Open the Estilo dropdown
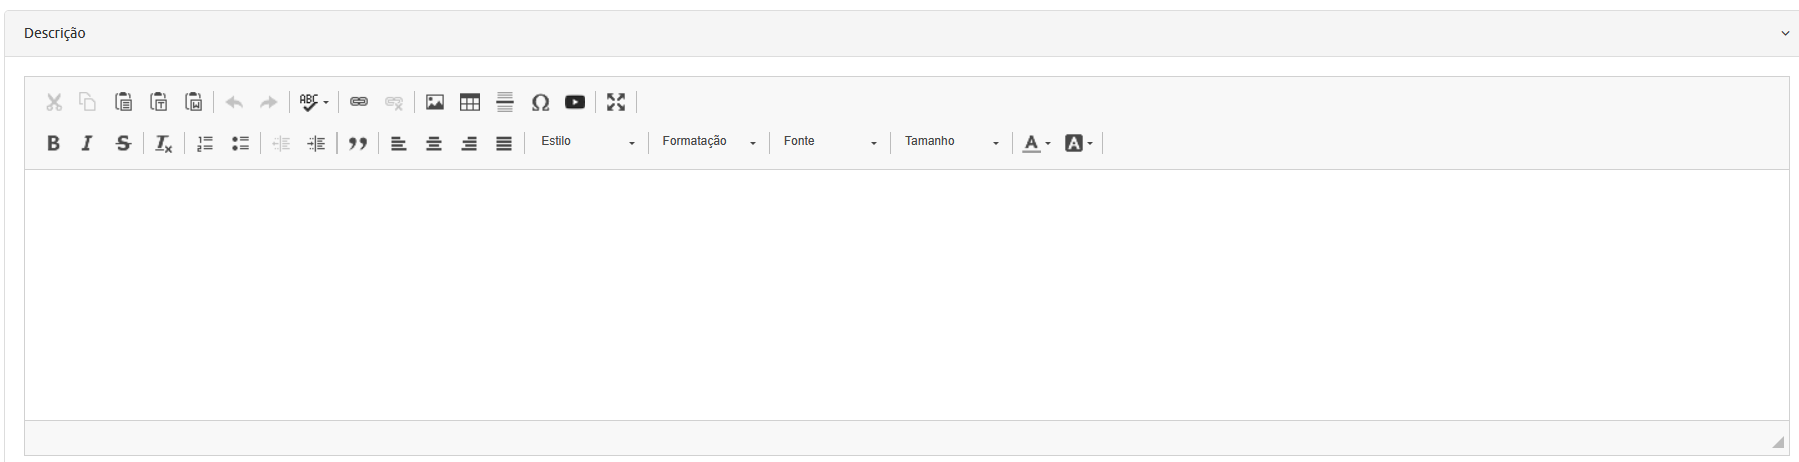Image resolution: width=1799 pixels, height=462 pixels. click(x=587, y=142)
